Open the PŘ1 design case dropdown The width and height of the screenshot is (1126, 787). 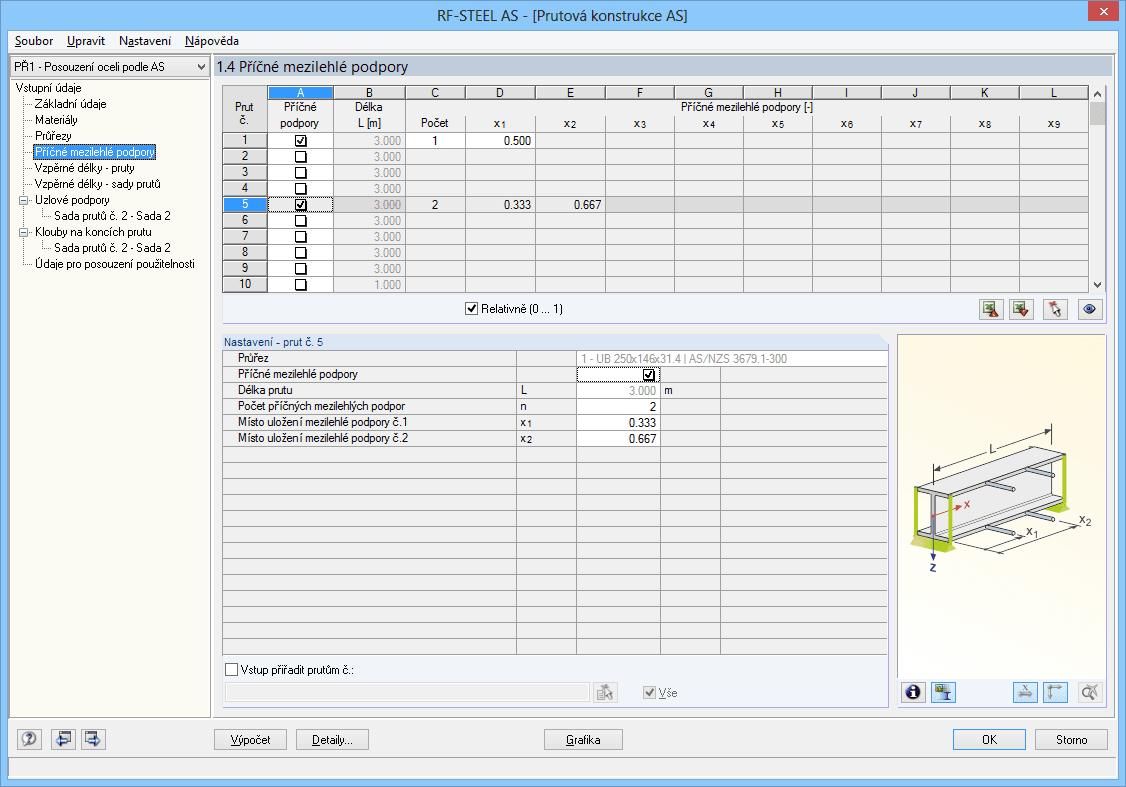click(110, 67)
